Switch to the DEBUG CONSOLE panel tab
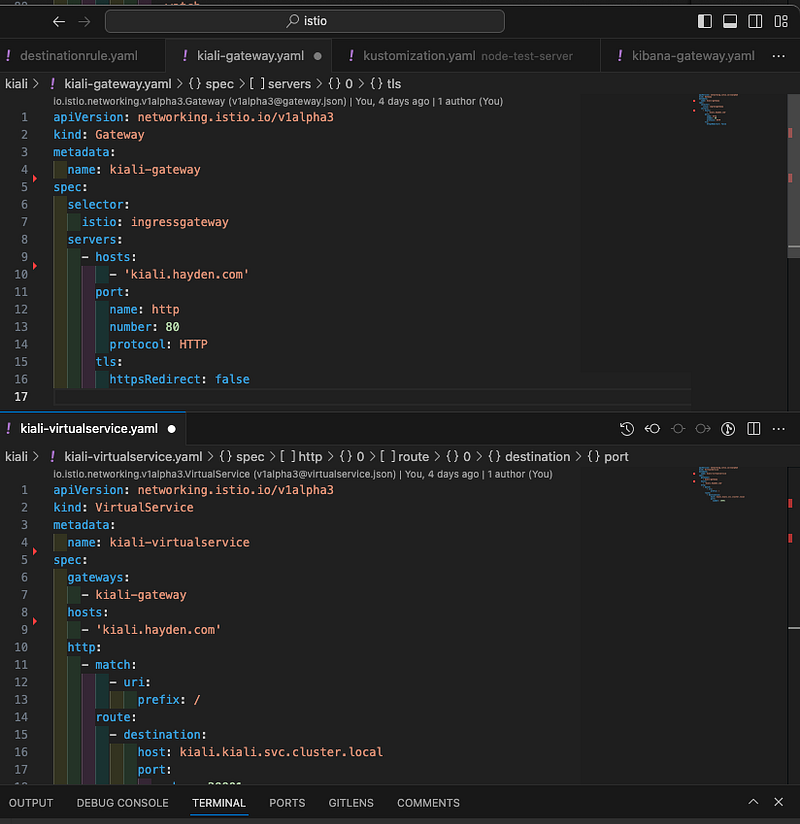 point(122,803)
